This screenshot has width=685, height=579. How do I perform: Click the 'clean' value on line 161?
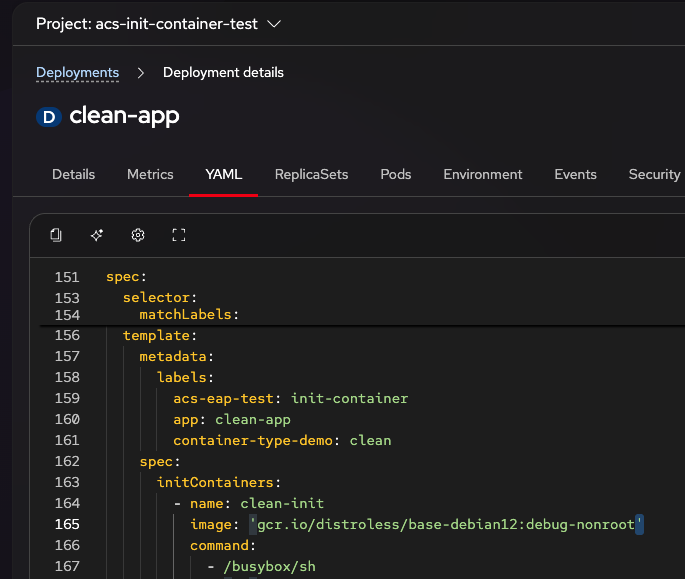tap(370, 440)
